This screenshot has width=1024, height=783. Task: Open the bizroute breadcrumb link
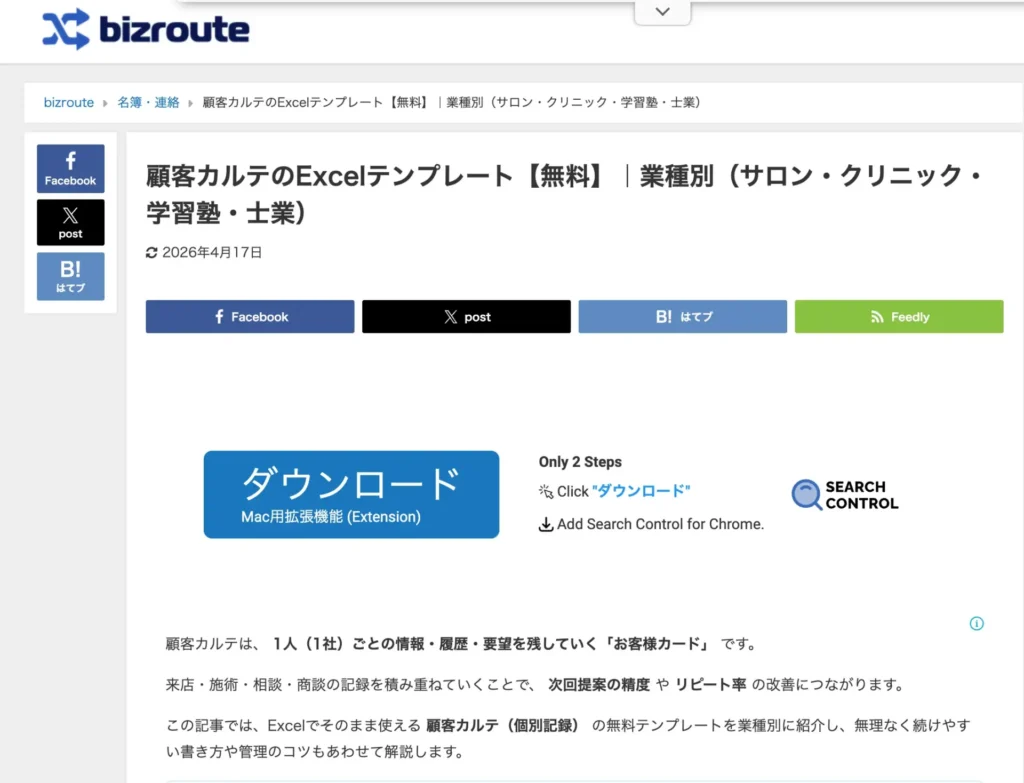click(69, 103)
